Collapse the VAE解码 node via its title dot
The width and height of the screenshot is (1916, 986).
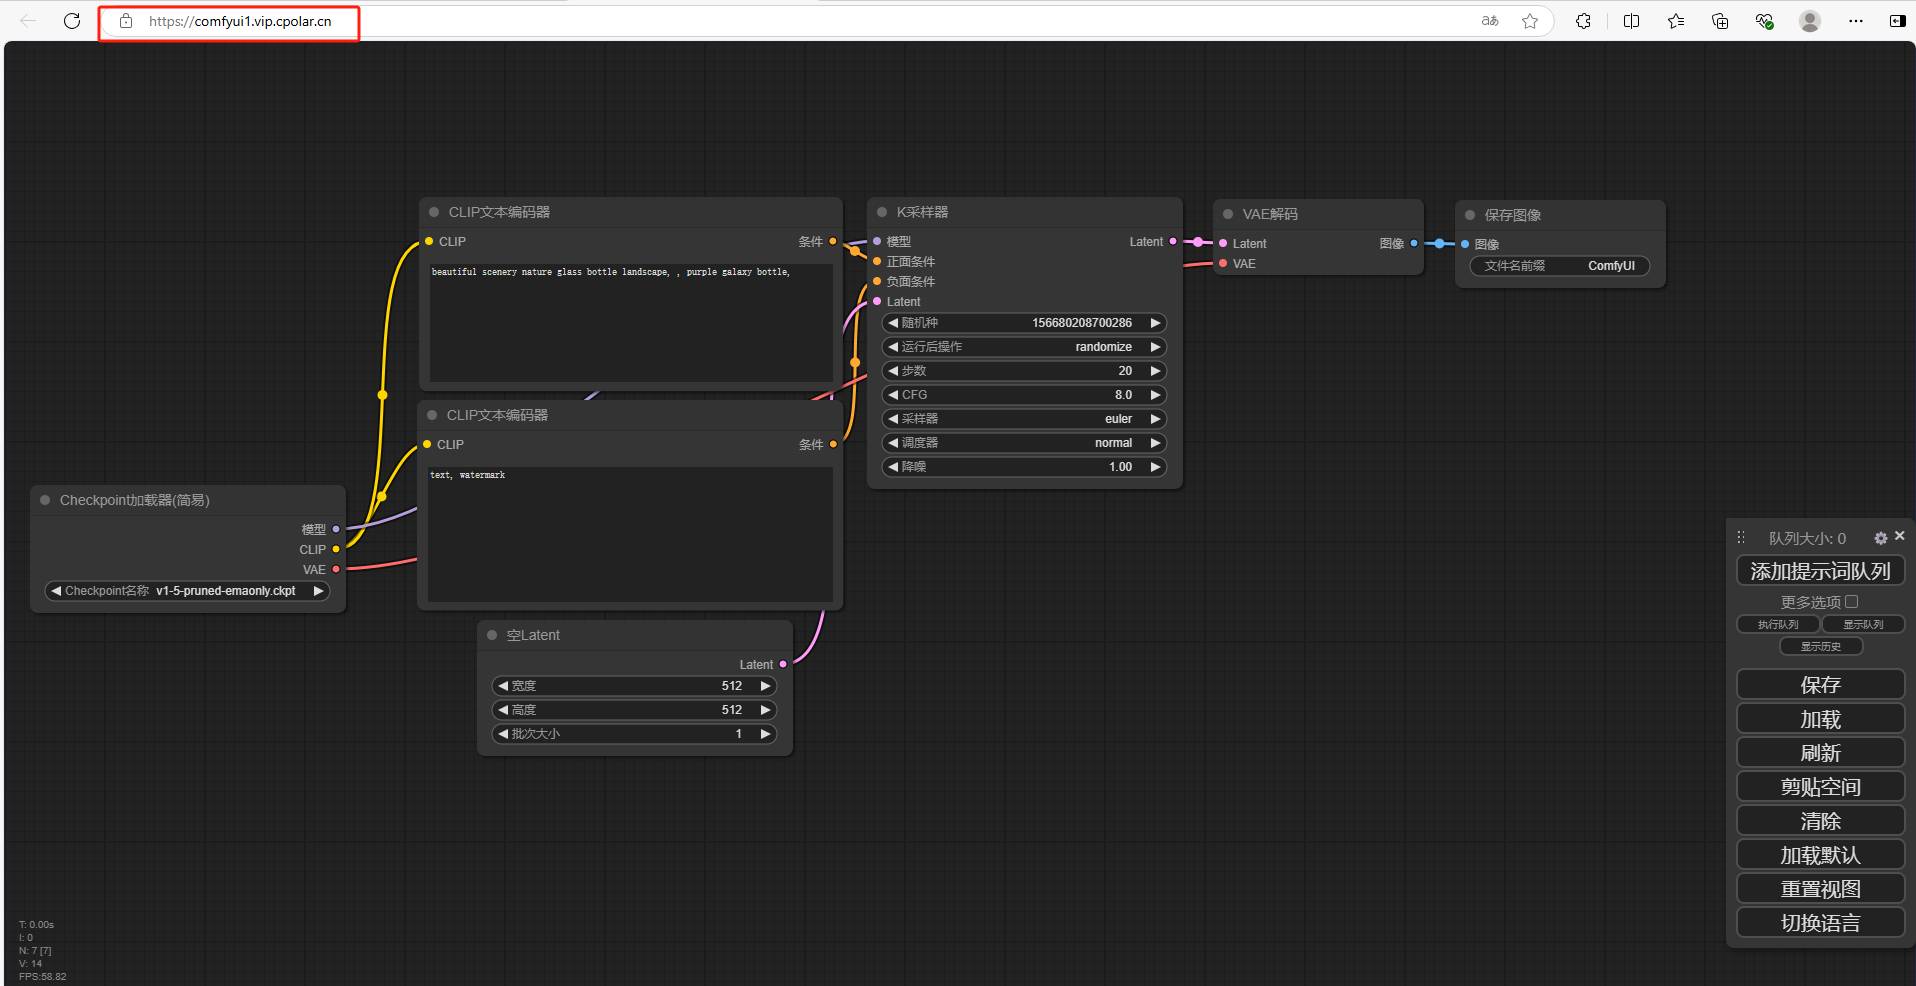click(1228, 214)
